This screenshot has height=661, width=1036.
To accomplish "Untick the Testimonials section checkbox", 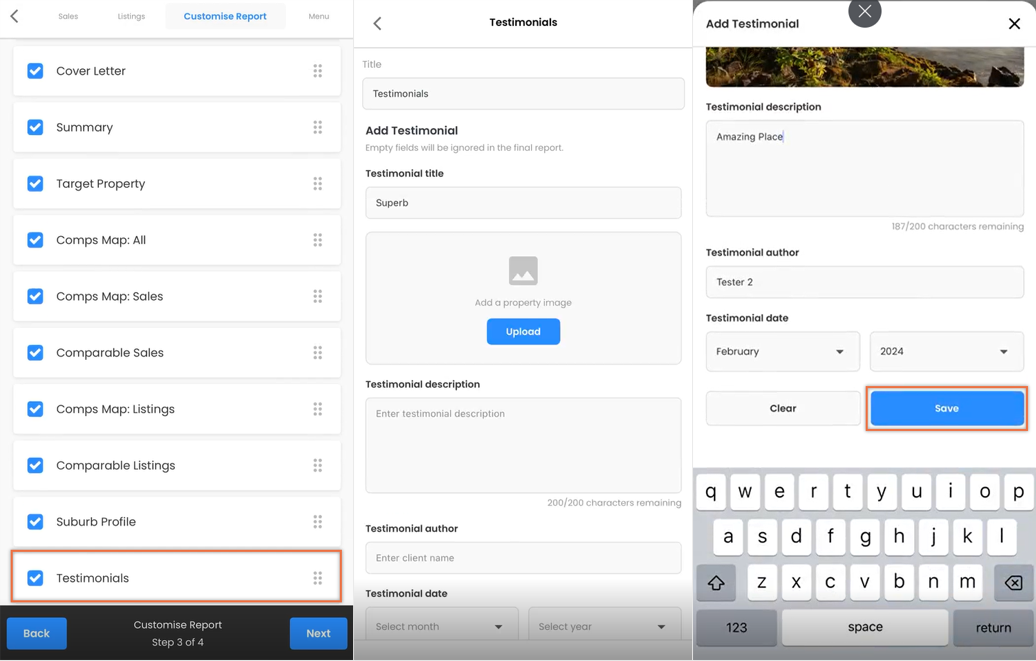I will (x=35, y=578).
